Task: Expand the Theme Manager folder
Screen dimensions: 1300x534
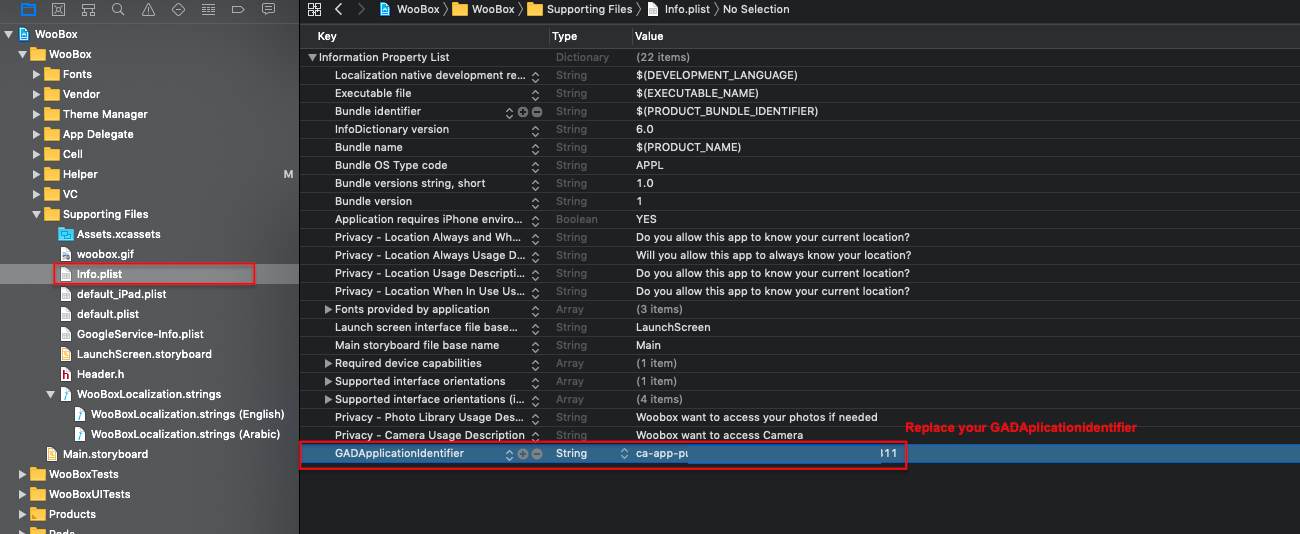Action: click(x=37, y=114)
